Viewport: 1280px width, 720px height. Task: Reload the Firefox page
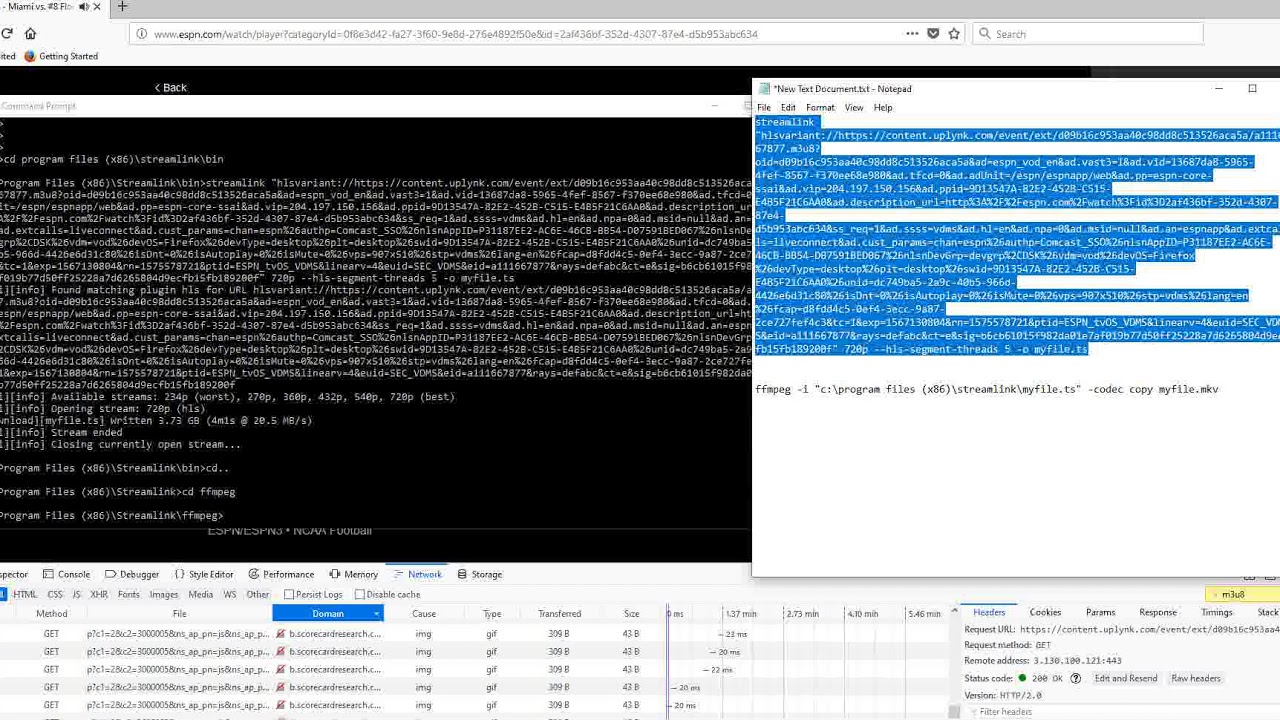(x=6, y=34)
